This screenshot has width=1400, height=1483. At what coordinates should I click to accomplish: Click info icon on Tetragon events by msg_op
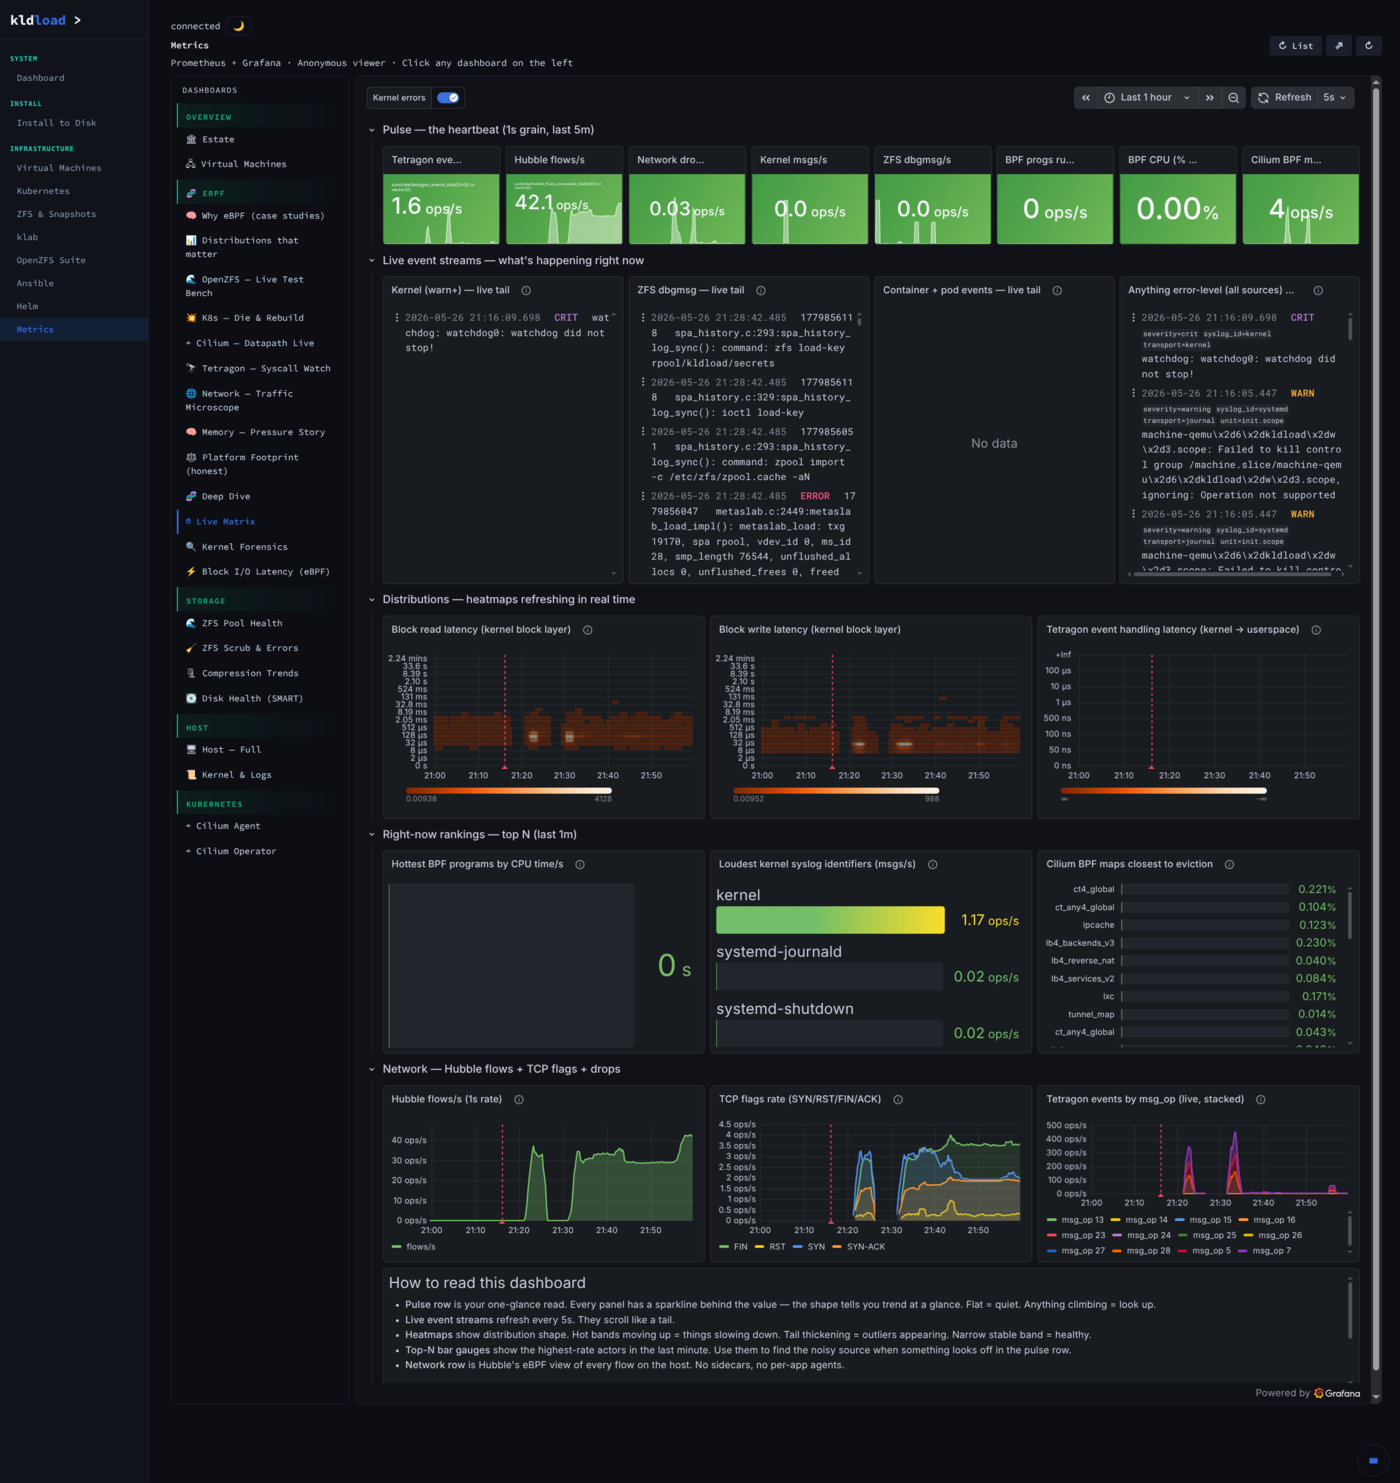point(1261,1099)
